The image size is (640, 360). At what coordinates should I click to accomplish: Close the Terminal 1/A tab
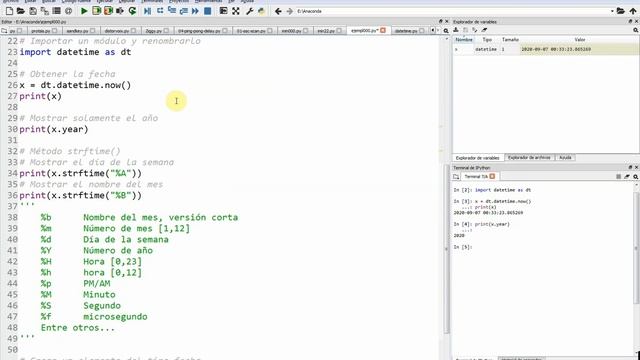point(492,176)
